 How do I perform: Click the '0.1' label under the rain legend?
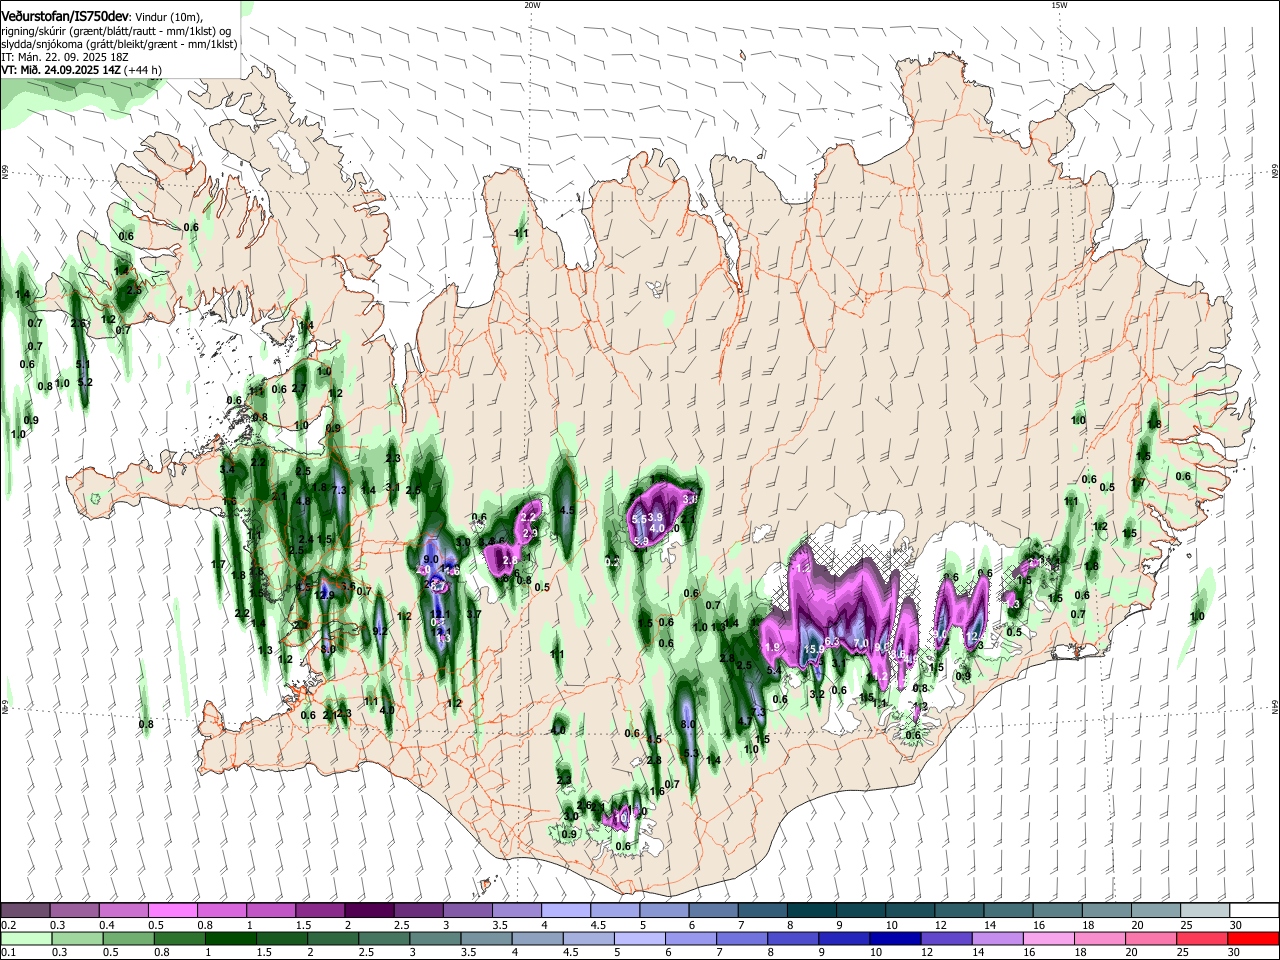8,952
